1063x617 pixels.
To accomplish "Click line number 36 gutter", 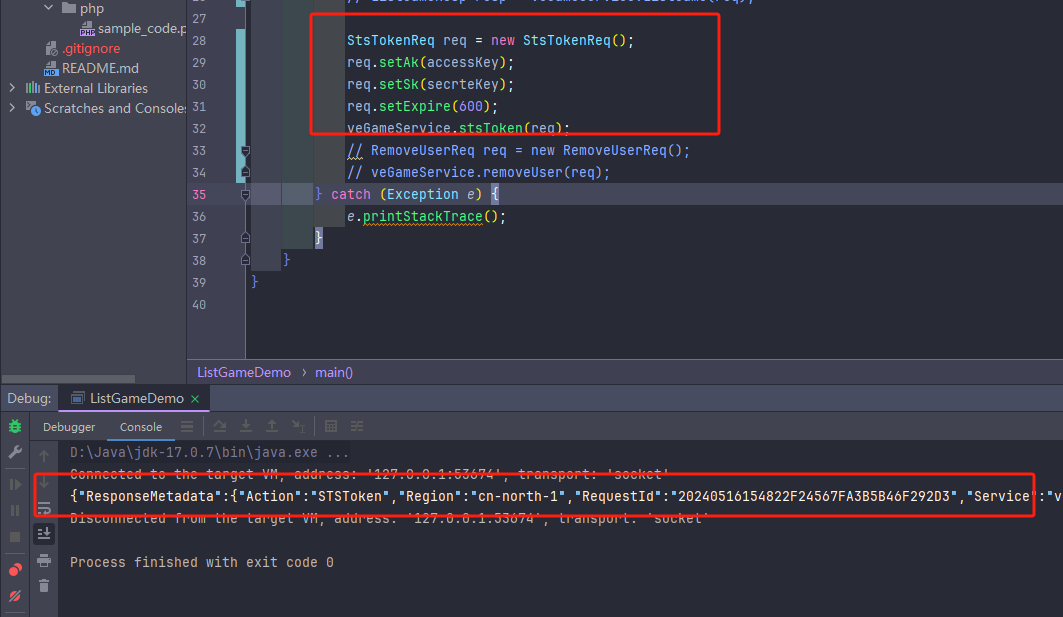I will click(x=199, y=217).
